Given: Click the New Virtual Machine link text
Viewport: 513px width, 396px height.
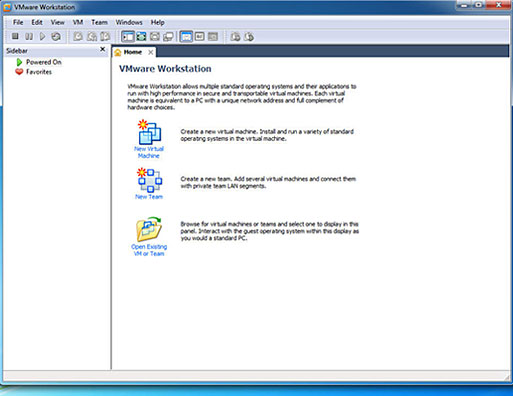Looking at the screenshot, I should click(x=149, y=152).
